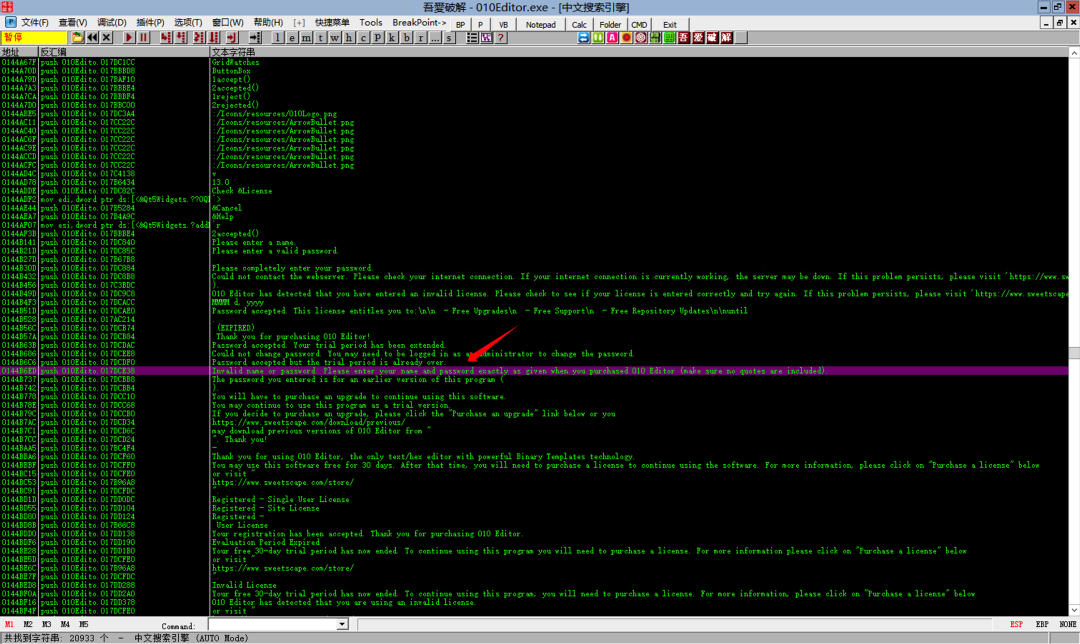Click the red Run play icon
Viewport: 1080px width, 644px height.
[x=129, y=38]
